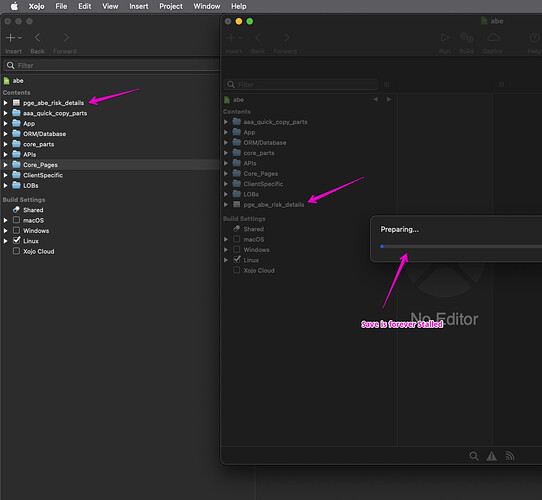
Task: Open the Edit menu
Action: (85, 6)
